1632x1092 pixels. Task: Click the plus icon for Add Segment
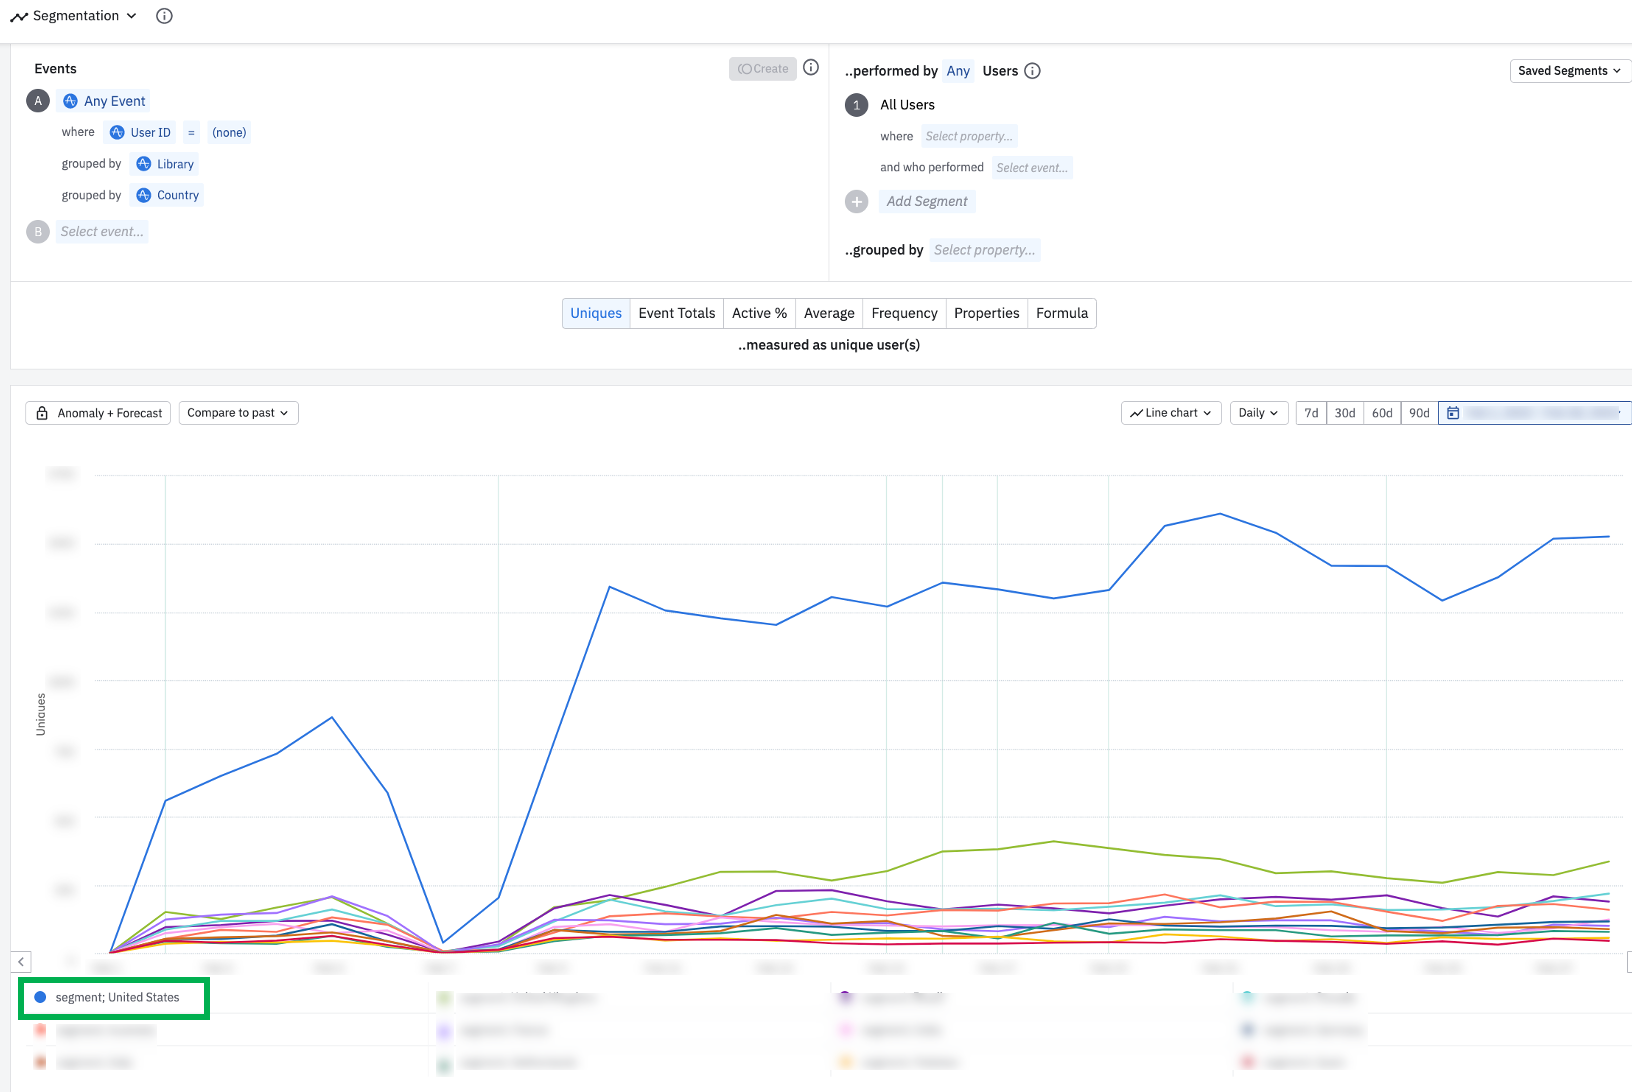pos(857,202)
